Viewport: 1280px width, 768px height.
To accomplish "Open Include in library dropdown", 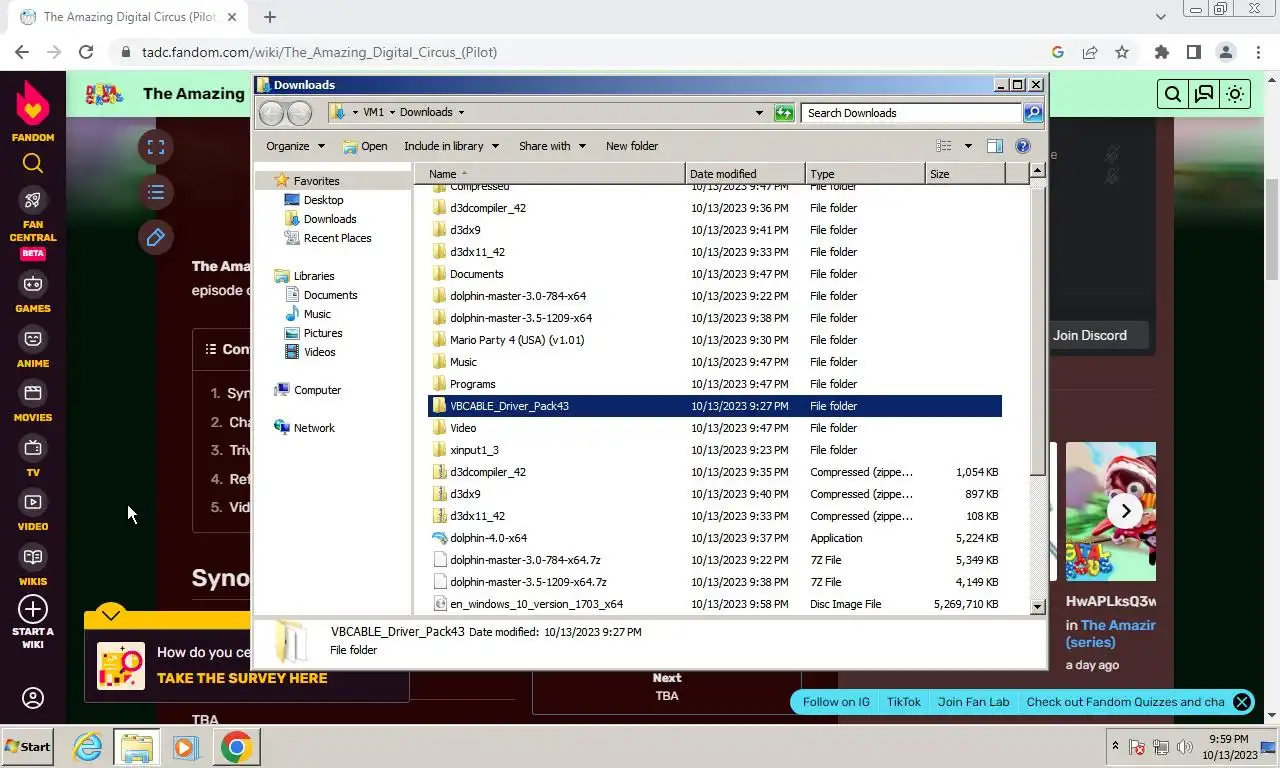I will pos(451,146).
